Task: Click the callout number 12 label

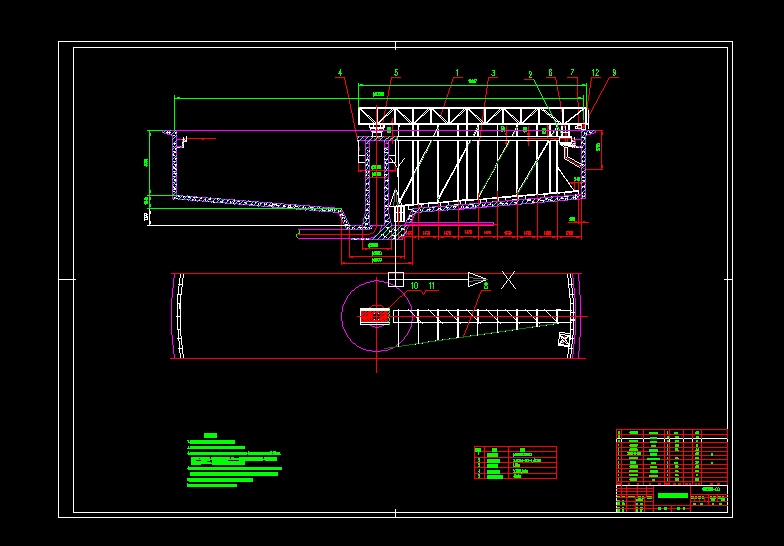Action: tap(595, 73)
